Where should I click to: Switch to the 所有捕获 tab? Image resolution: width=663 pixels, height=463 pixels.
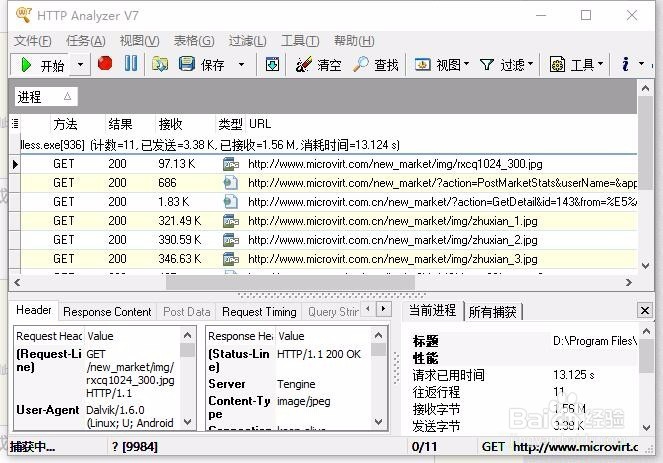[493, 312]
